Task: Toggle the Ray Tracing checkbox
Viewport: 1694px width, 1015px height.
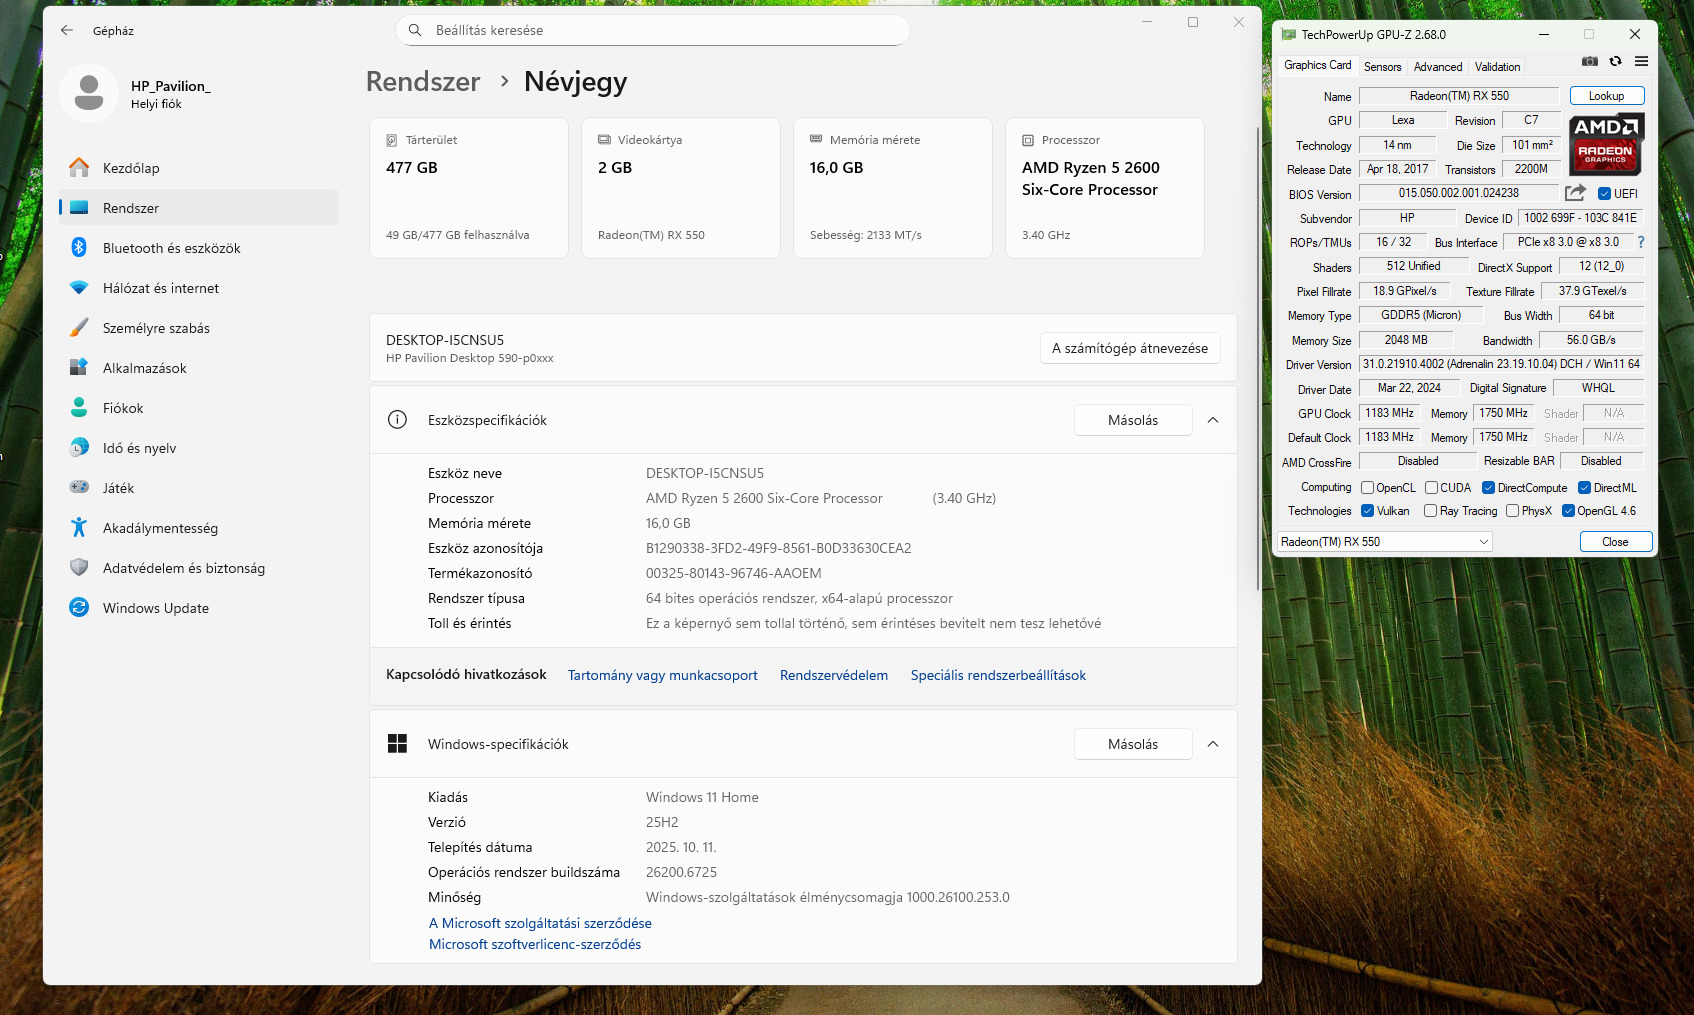Action: (1430, 511)
